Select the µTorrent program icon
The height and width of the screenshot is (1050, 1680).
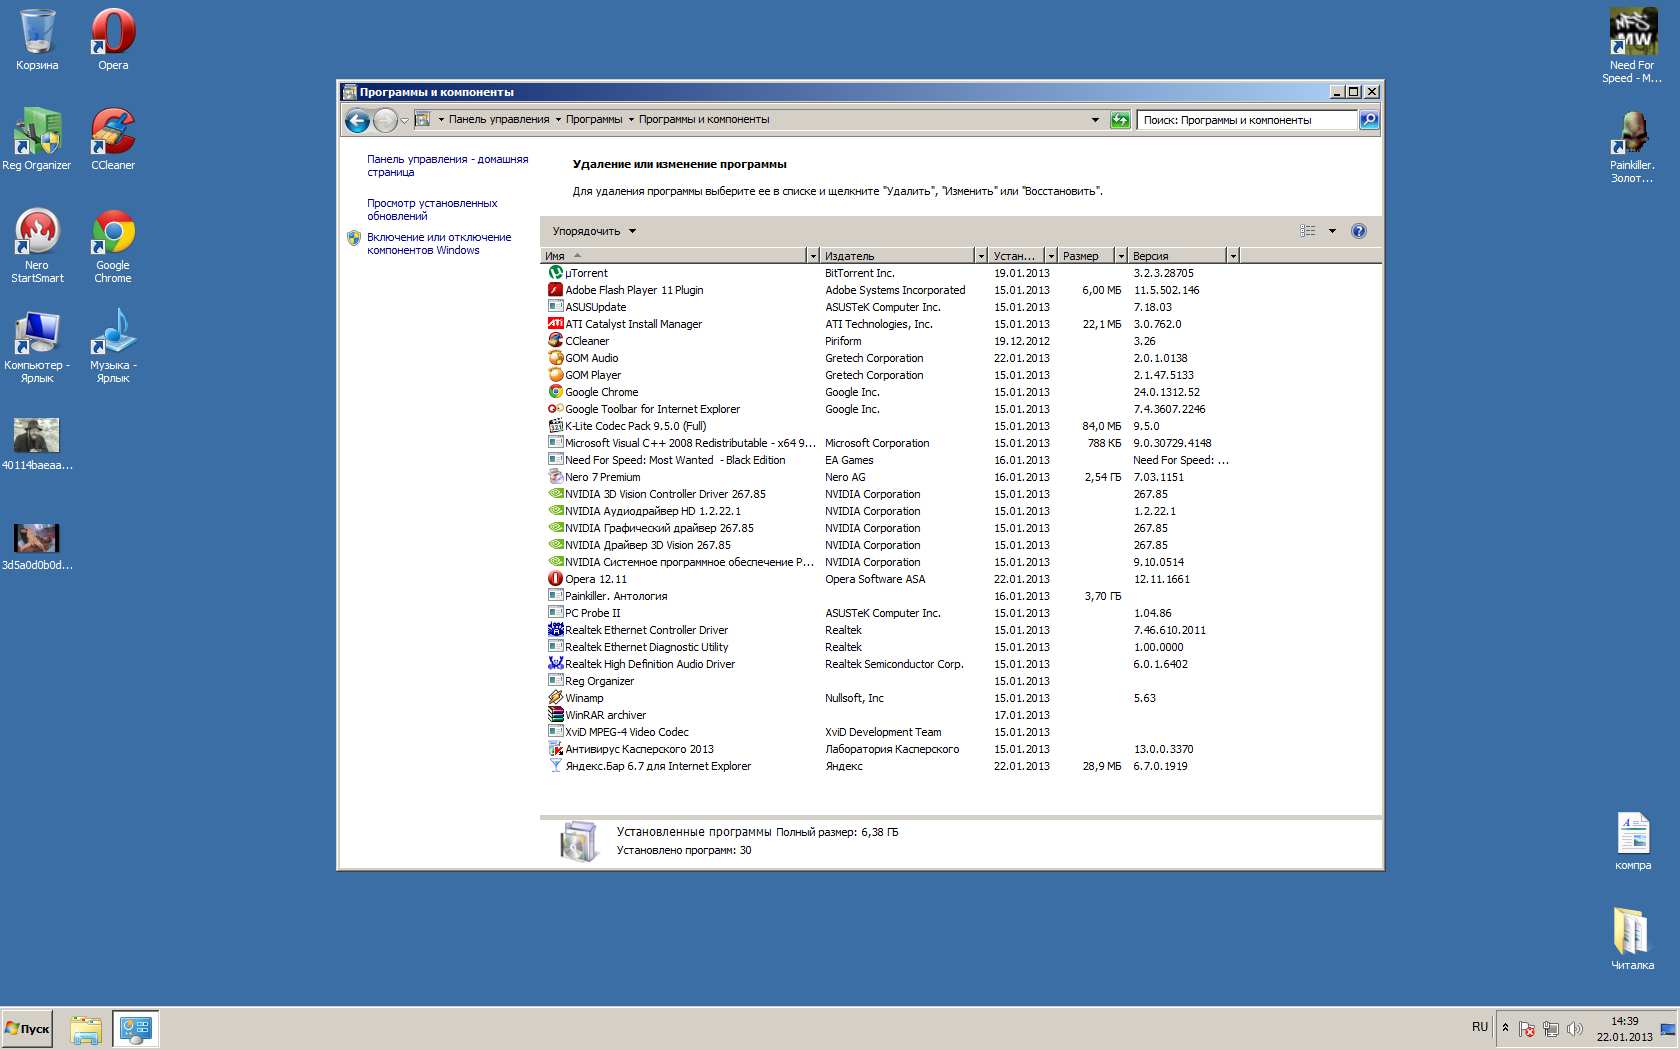556,273
